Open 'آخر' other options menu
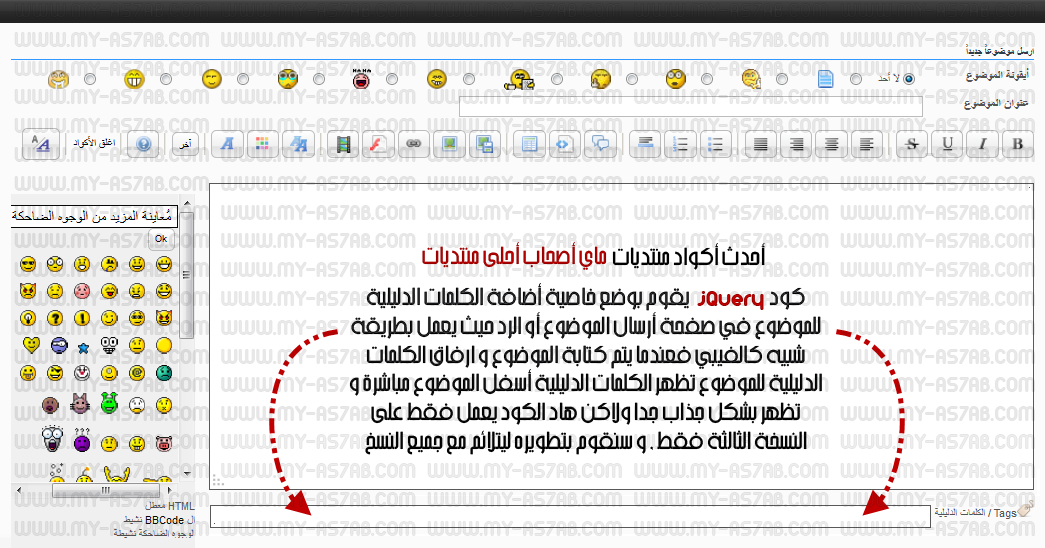The height and width of the screenshot is (548, 1045). (x=185, y=144)
